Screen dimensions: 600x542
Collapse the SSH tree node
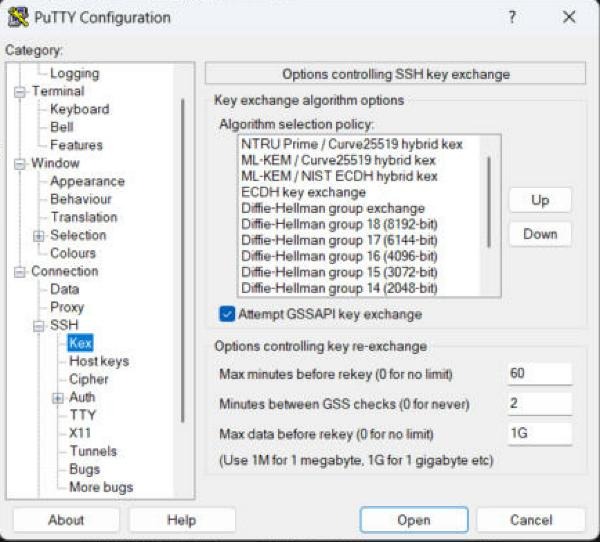[x=38, y=326]
